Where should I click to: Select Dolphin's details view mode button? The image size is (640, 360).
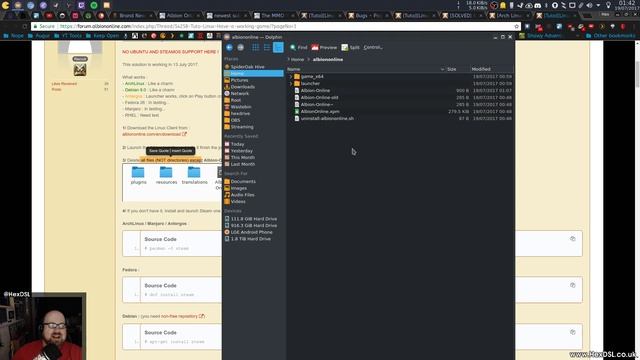click(278, 47)
